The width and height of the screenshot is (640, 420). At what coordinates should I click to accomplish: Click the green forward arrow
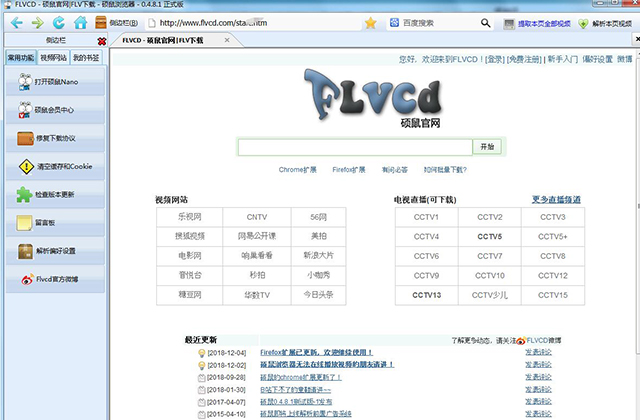(x=38, y=23)
